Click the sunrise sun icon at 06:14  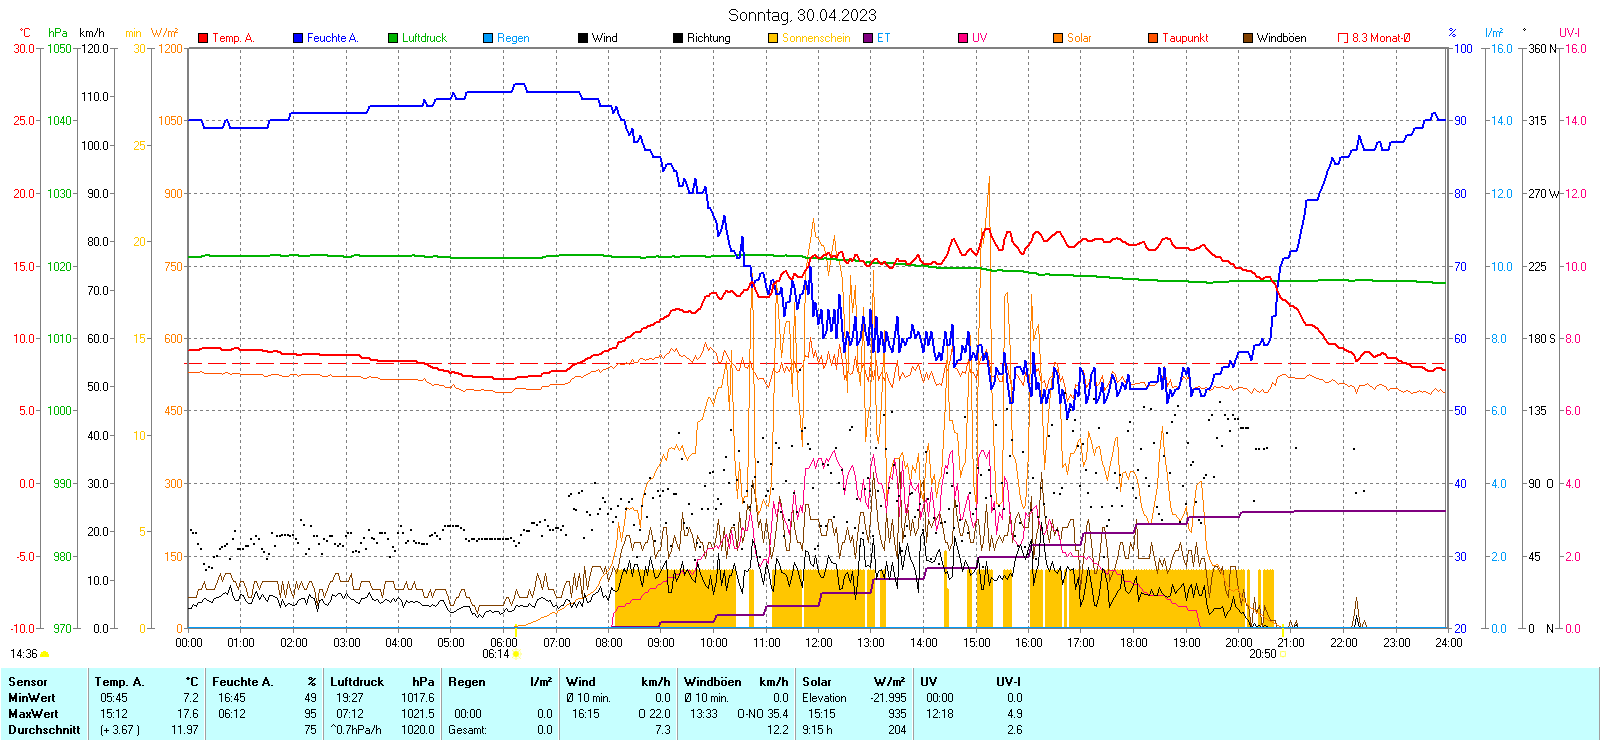[x=517, y=654]
